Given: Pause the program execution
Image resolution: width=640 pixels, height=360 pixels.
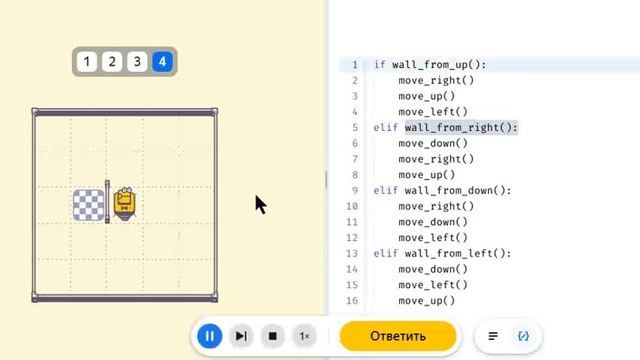Looking at the screenshot, I should point(209,336).
